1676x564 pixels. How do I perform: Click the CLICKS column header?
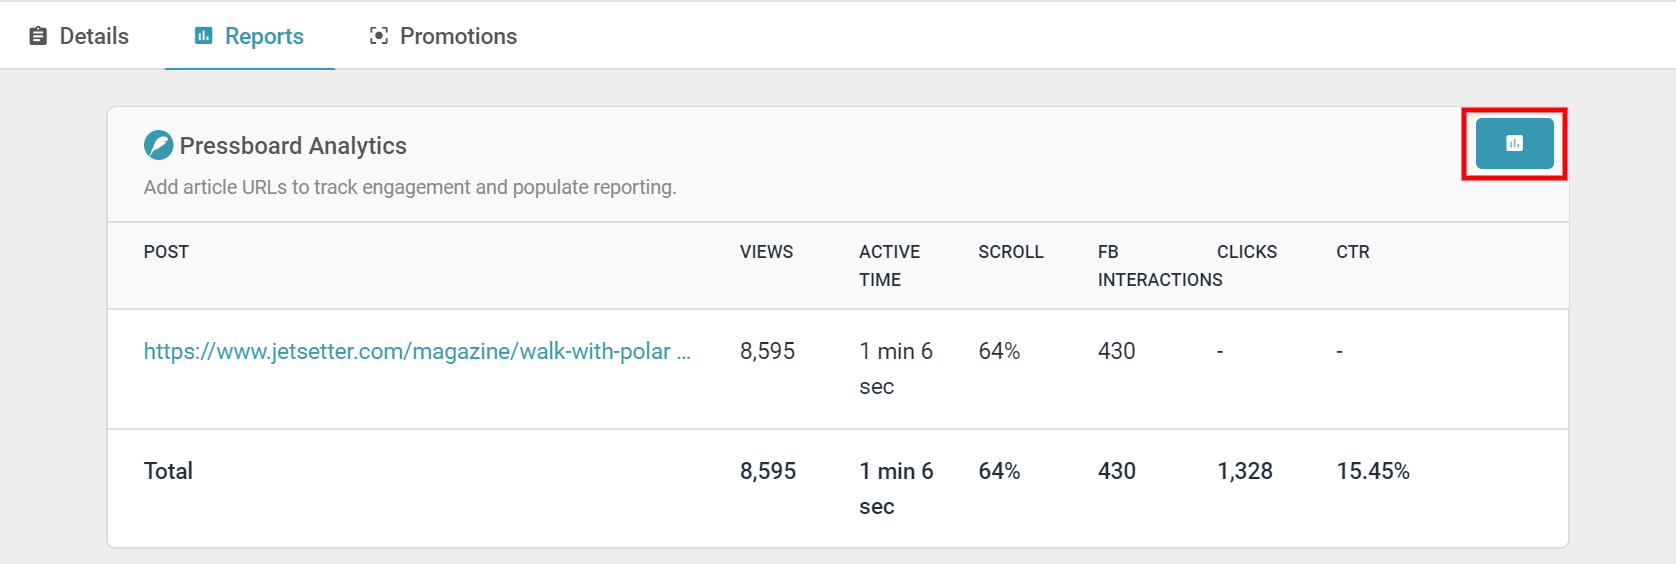(1247, 252)
